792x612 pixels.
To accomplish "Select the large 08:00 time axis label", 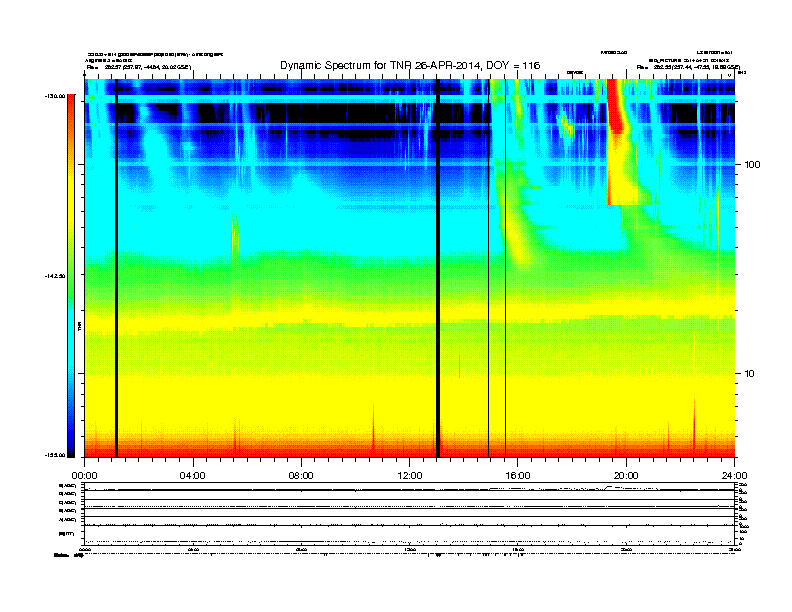I will coord(301,476).
